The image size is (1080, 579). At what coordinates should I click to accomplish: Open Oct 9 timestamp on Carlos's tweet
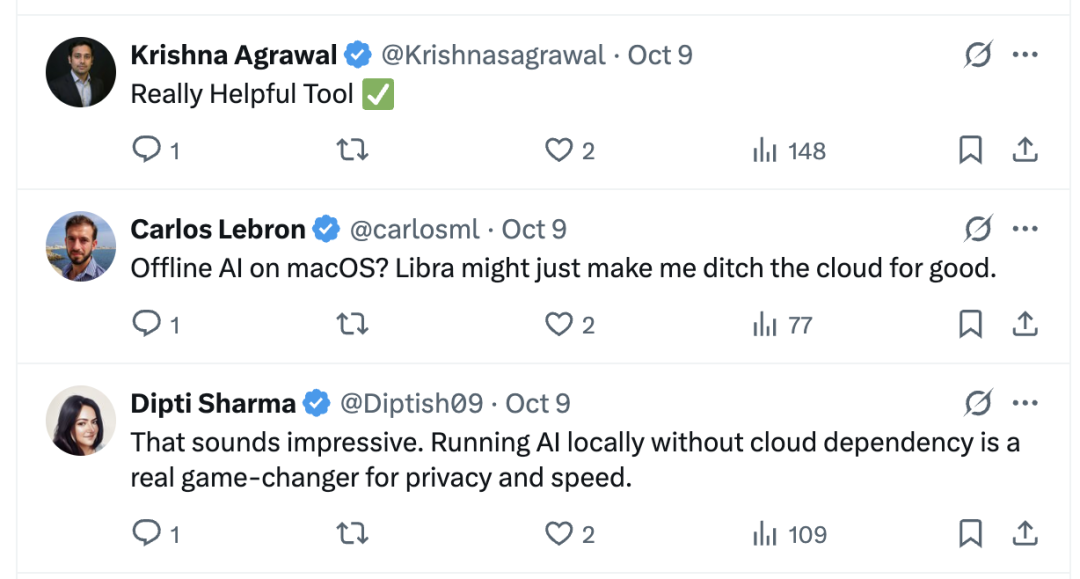[534, 229]
